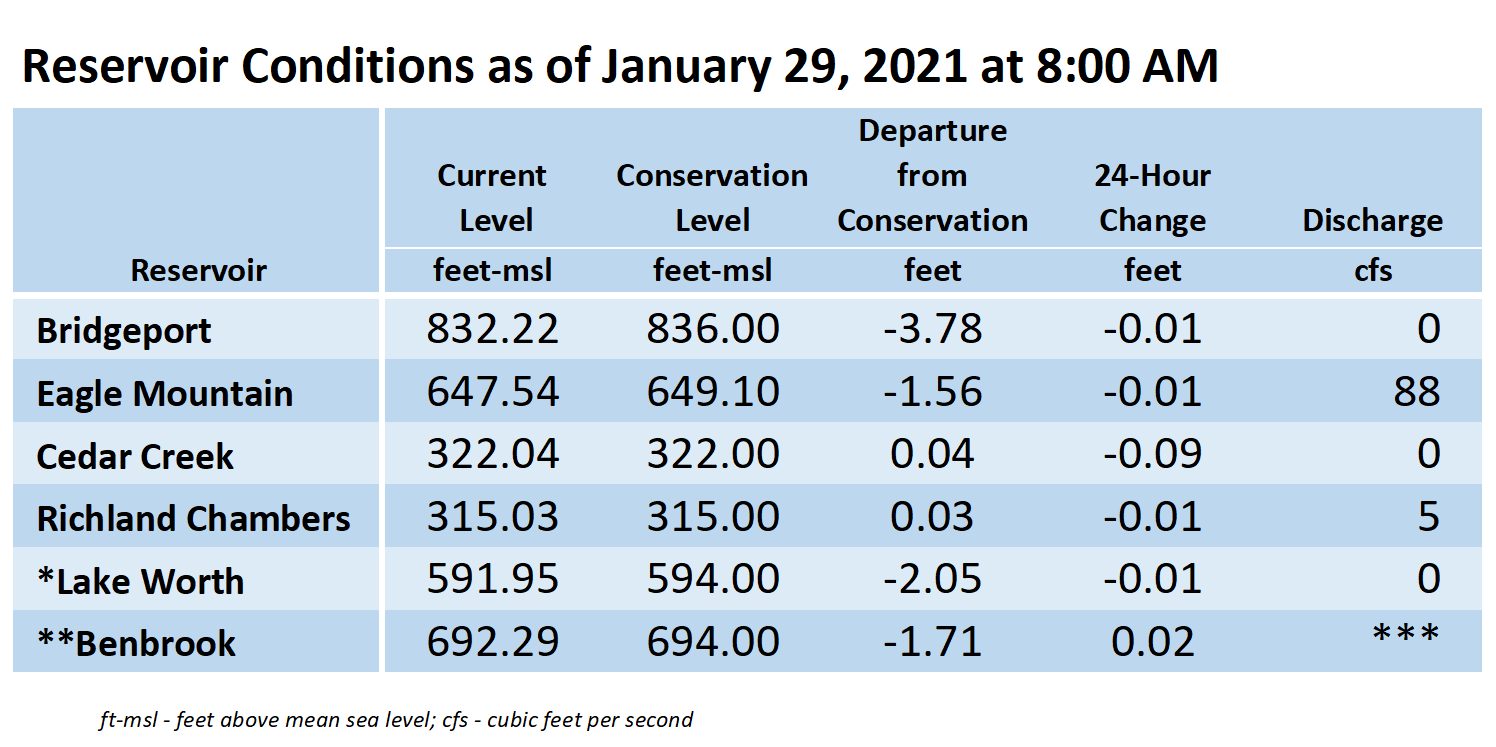Click the ft-msl footnote text
Image resolution: width=1496 pixels, height=747 pixels.
coord(396,719)
